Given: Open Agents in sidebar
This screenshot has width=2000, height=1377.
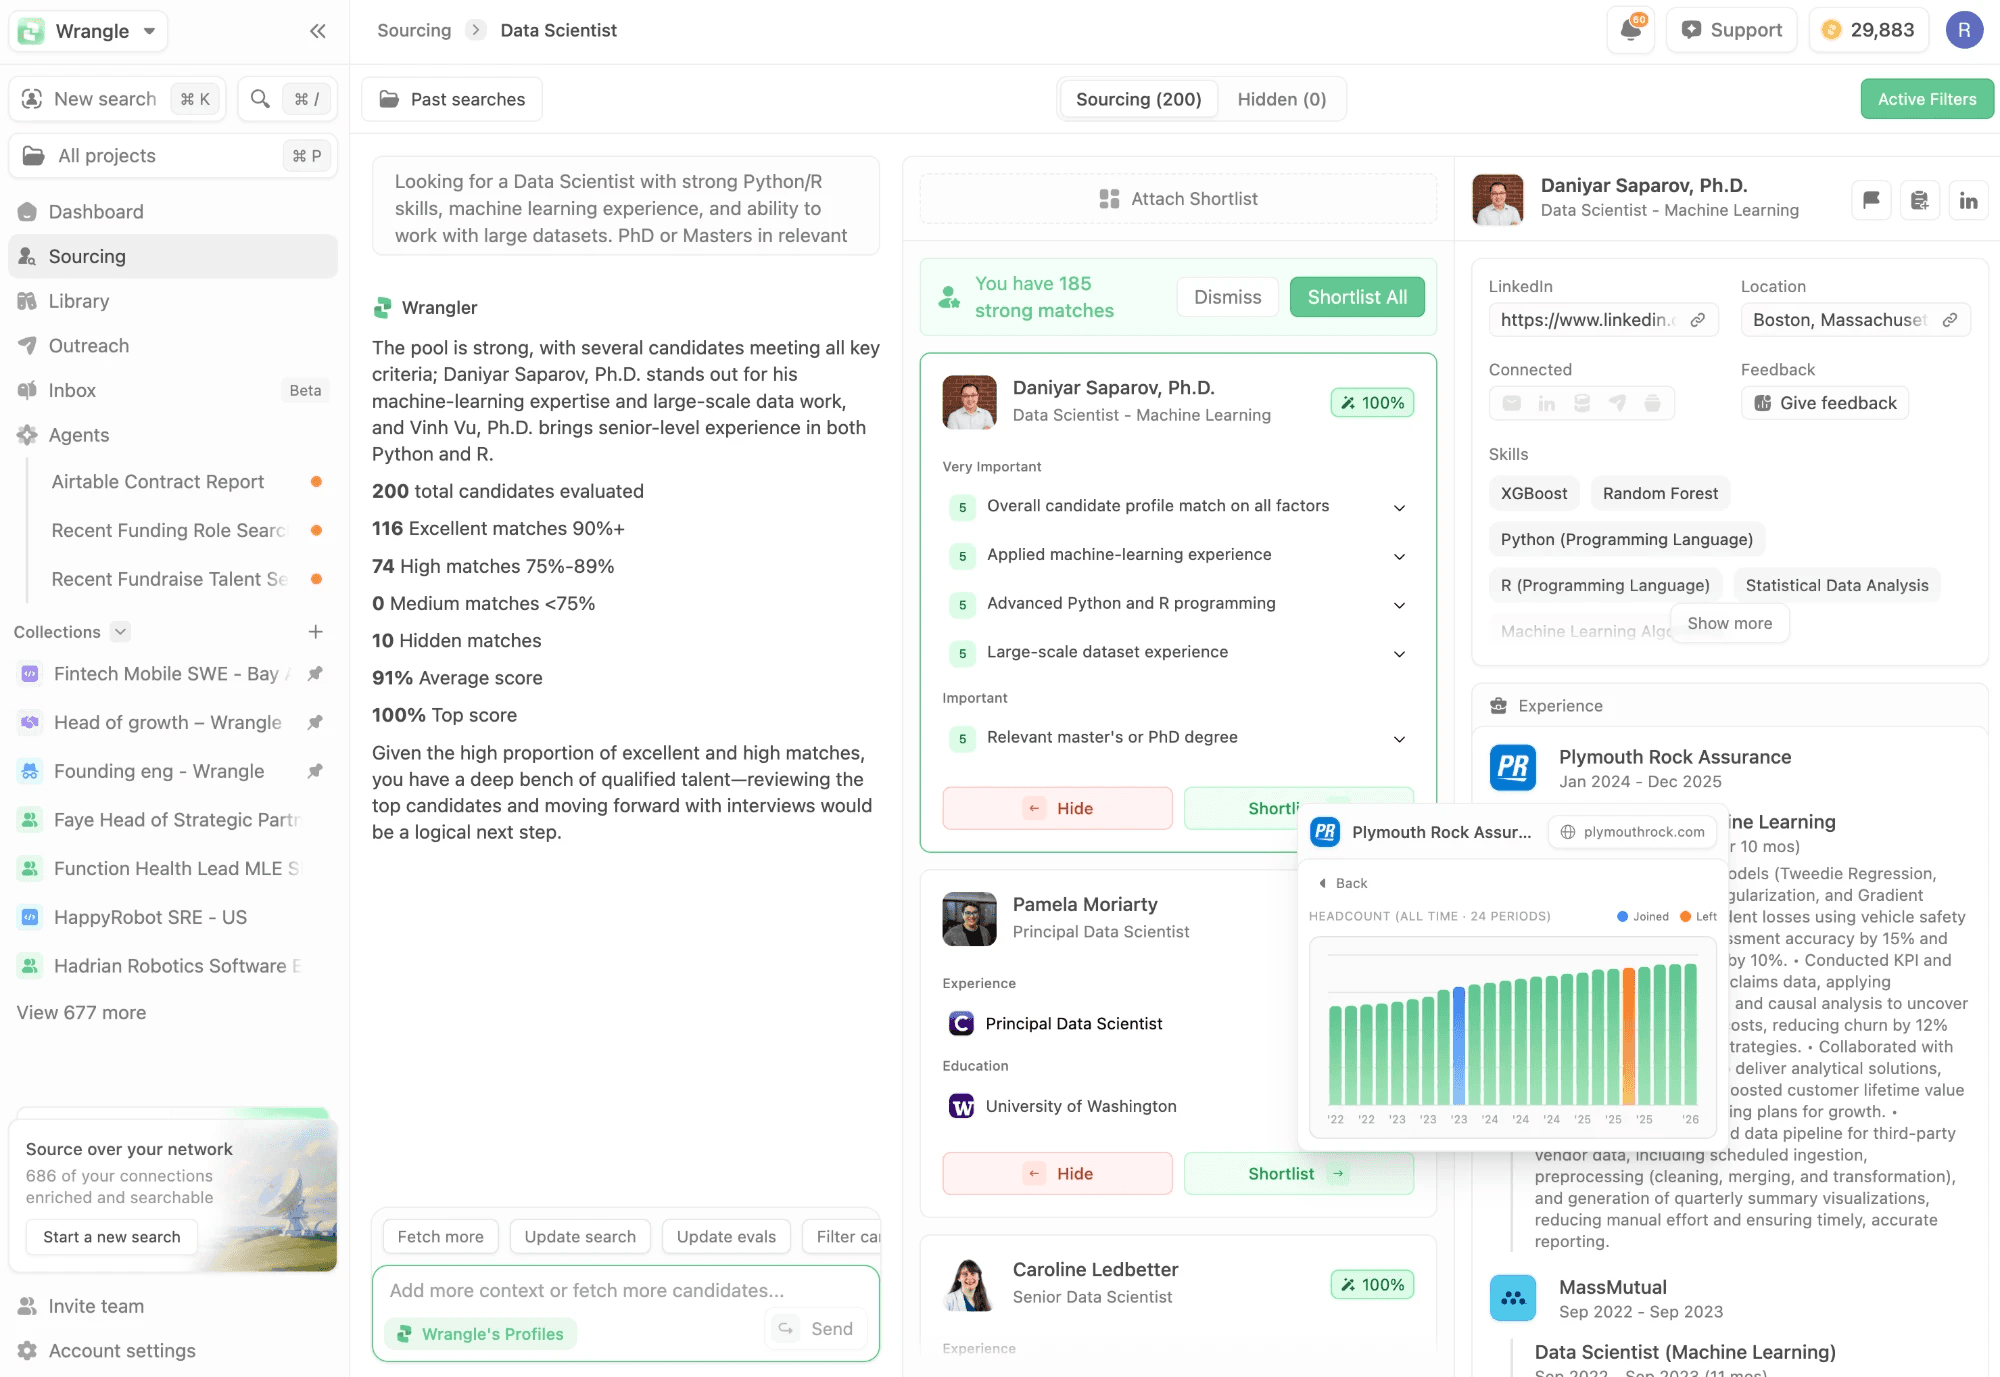Looking at the screenshot, I should click(173, 435).
